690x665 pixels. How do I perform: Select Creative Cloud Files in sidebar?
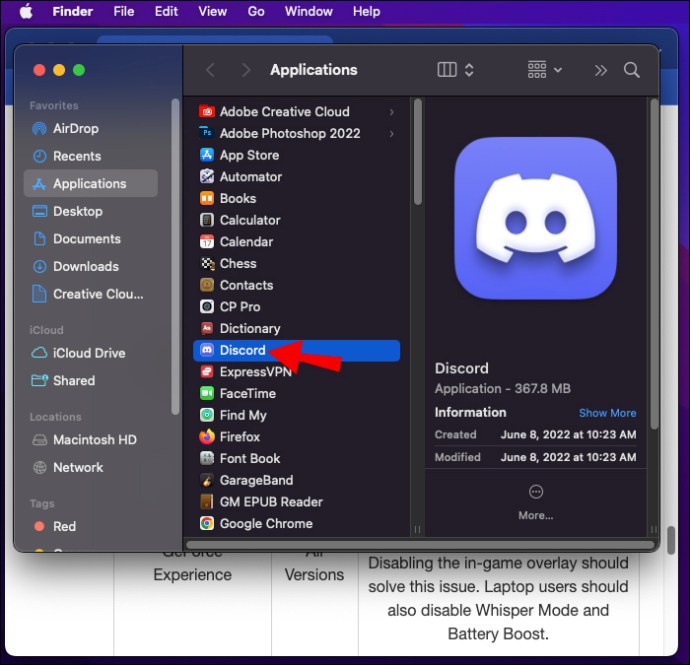[91, 294]
